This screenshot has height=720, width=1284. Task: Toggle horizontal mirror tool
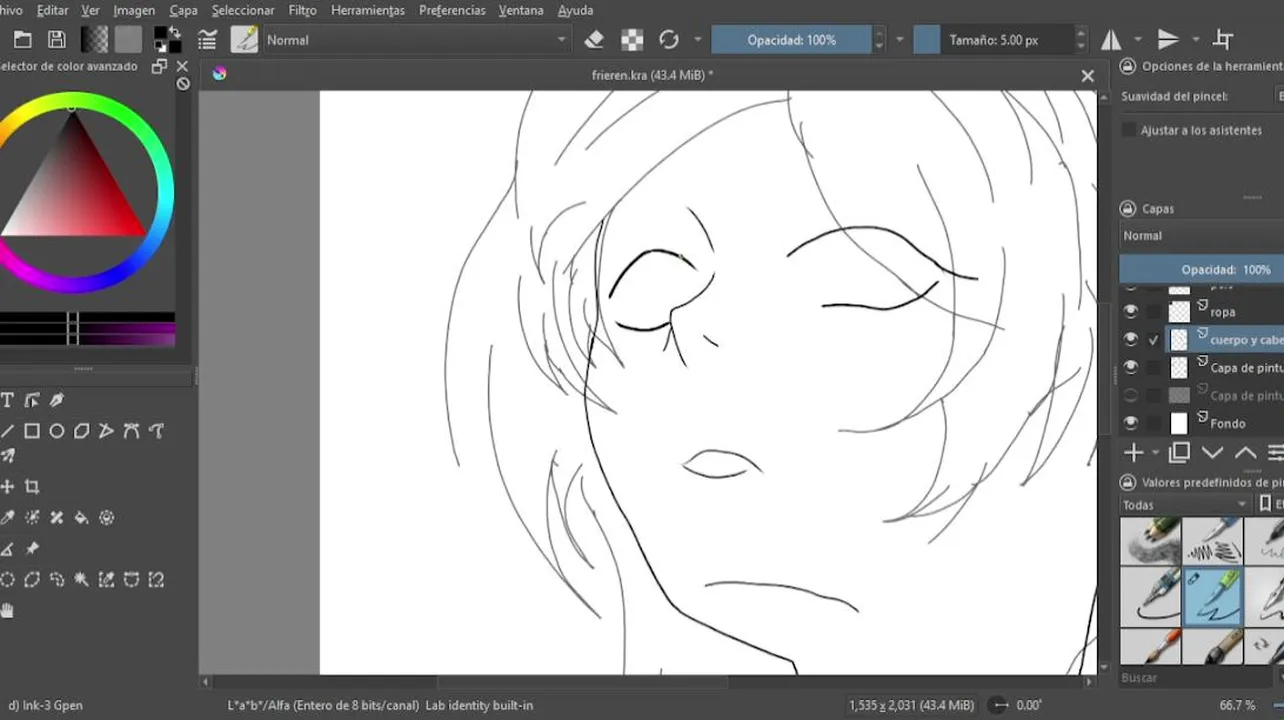[1111, 40]
